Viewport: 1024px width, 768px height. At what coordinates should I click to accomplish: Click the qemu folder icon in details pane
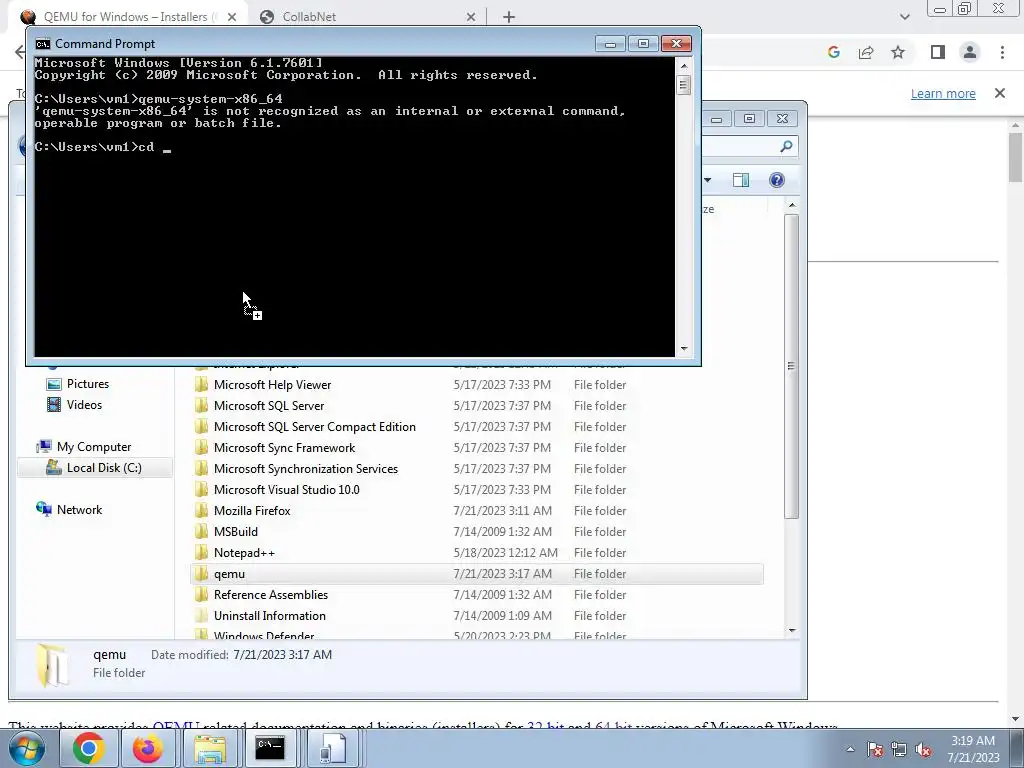[54, 665]
